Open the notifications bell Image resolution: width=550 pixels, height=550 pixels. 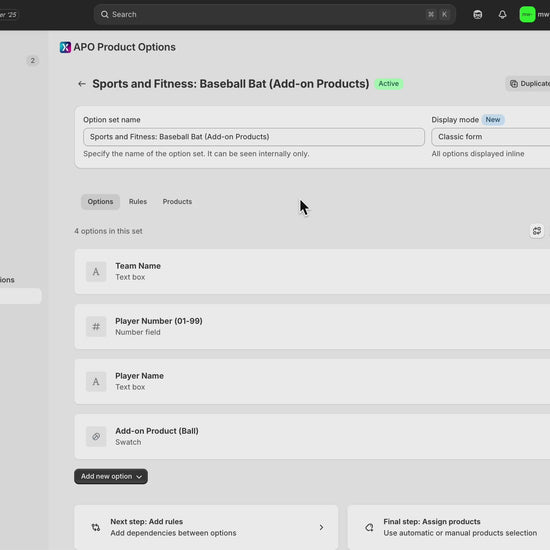pyautogui.click(x=502, y=14)
